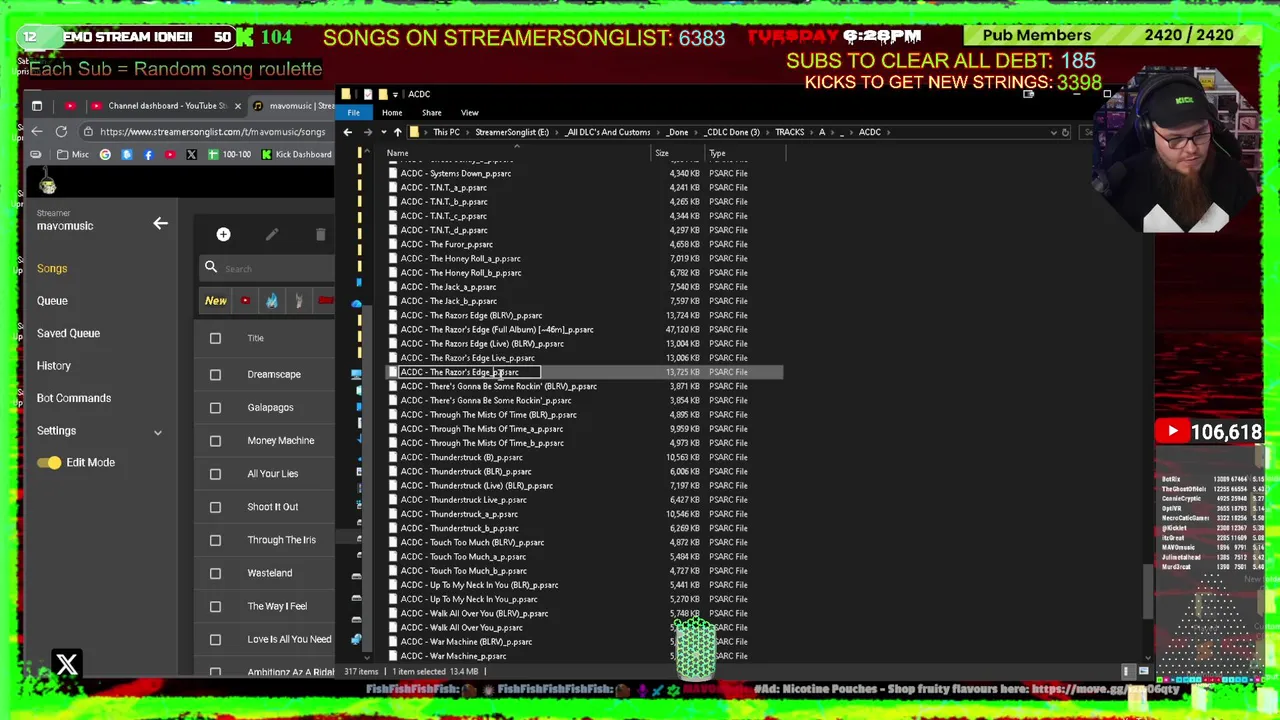Open the File menu in Explorer
The height and width of the screenshot is (720, 1280).
353,113
